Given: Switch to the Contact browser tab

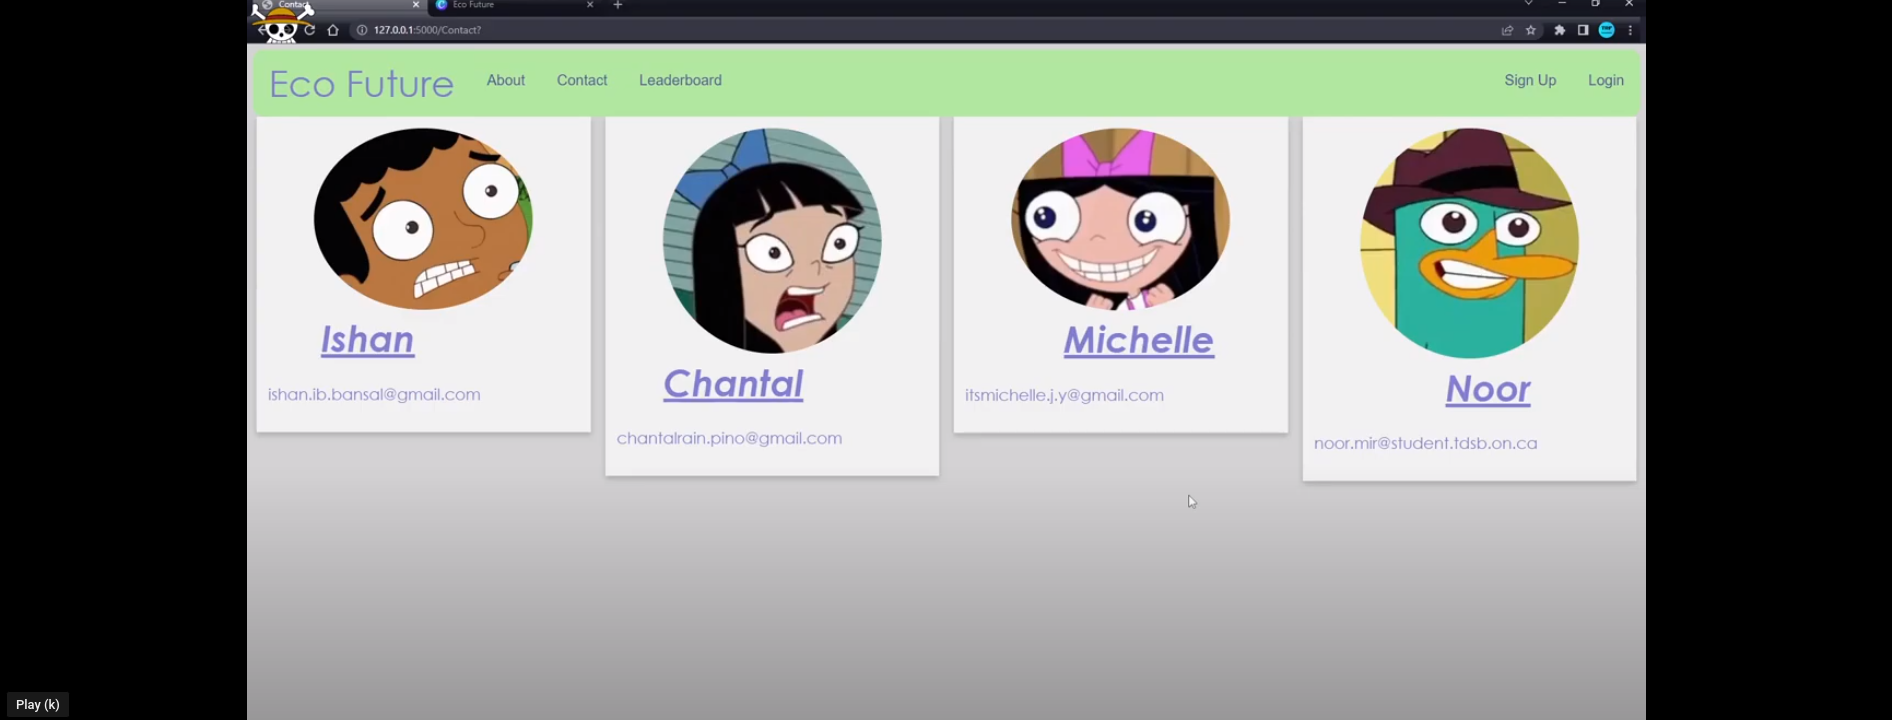Looking at the screenshot, I should (340, 5).
